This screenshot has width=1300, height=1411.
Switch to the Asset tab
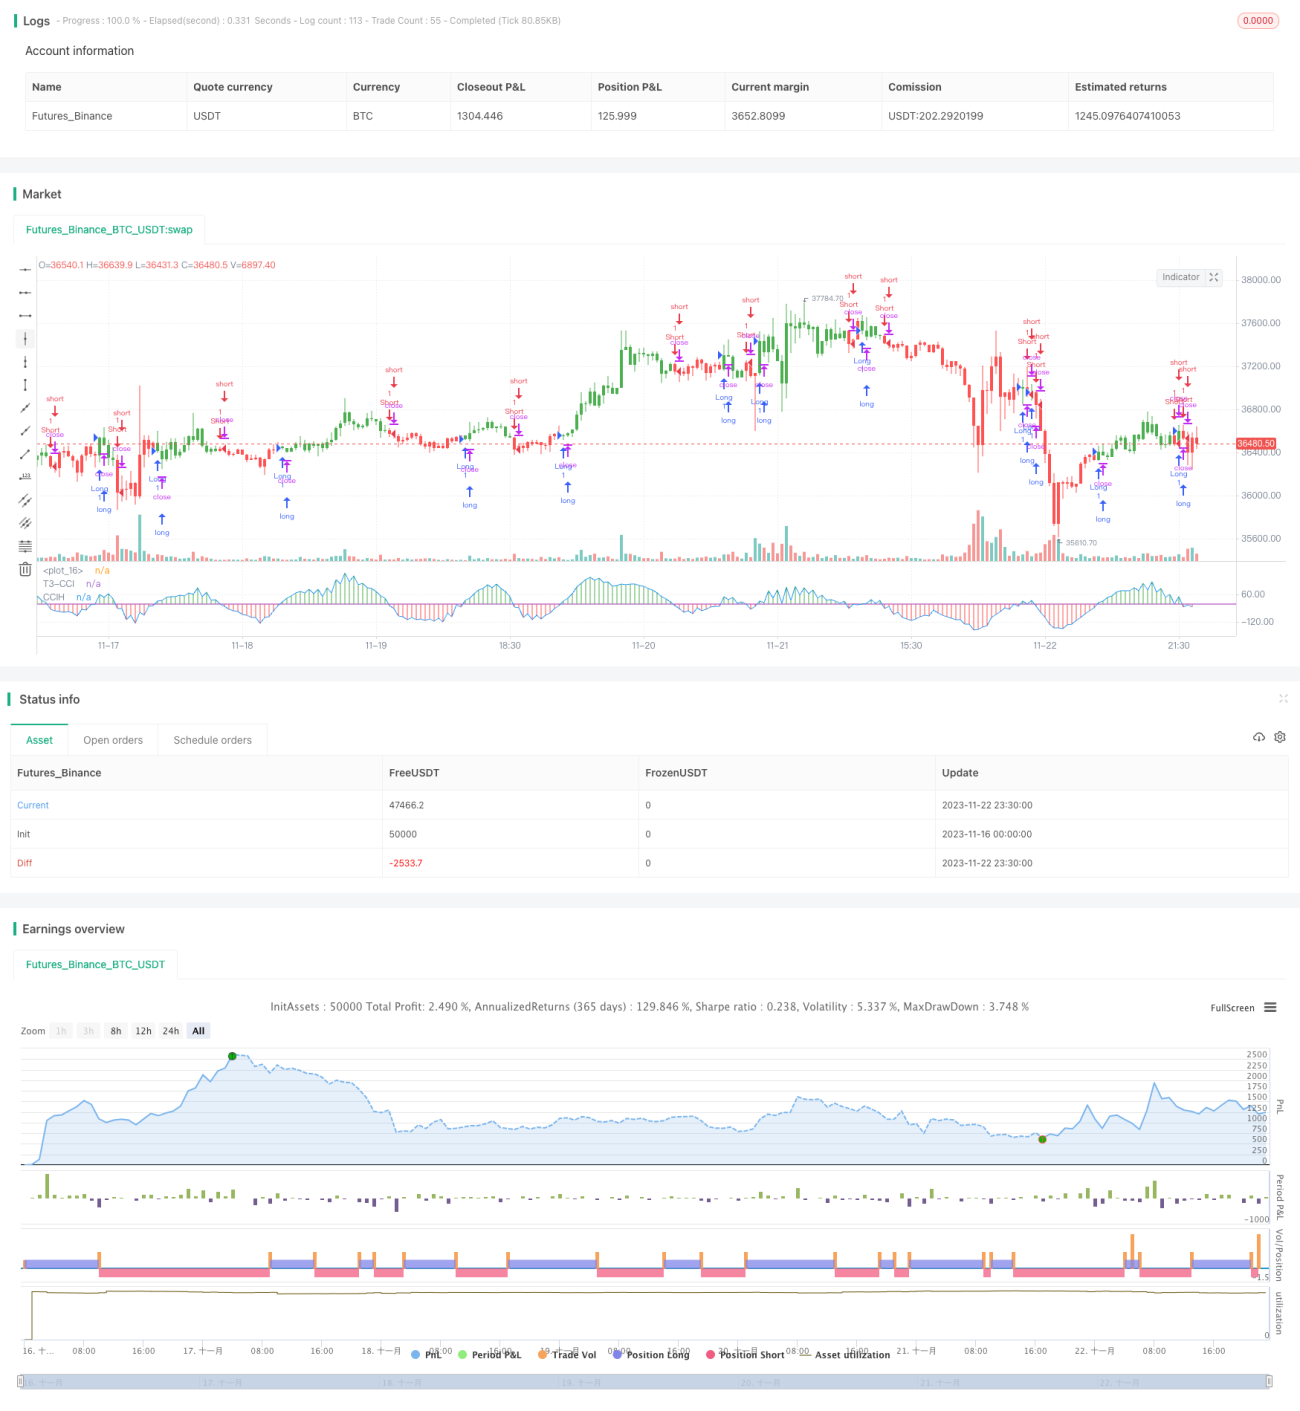(x=40, y=740)
